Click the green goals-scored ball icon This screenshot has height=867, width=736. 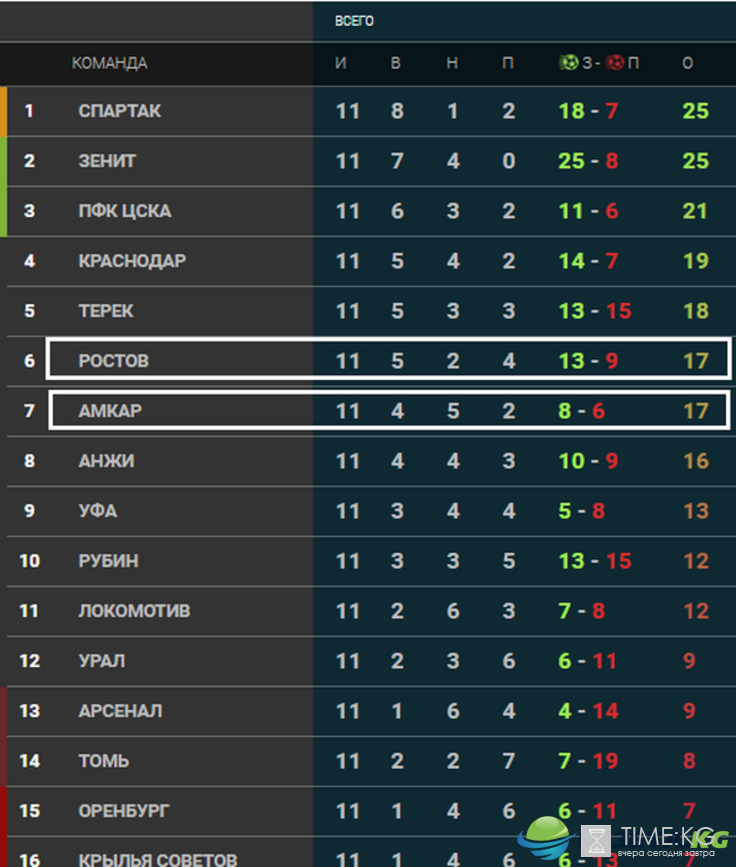(568, 62)
